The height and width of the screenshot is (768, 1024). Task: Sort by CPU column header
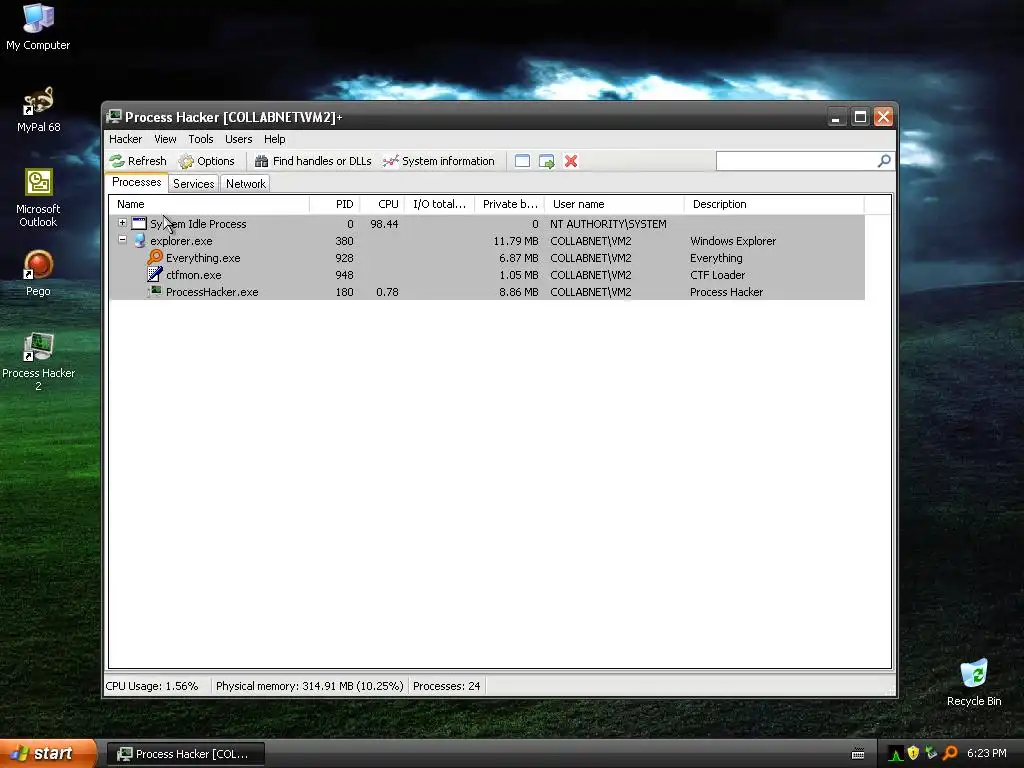(x=382, y=204)
